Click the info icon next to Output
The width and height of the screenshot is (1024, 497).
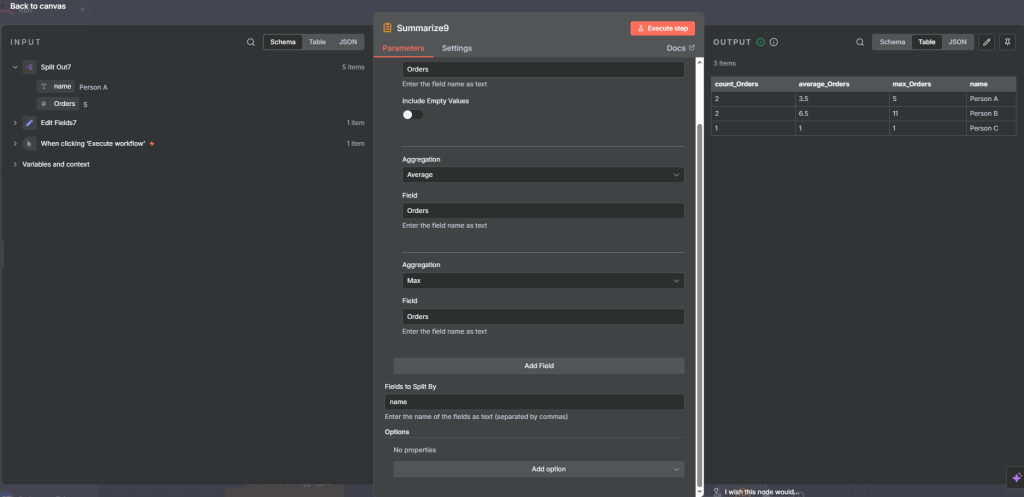[x=774, y=42]
